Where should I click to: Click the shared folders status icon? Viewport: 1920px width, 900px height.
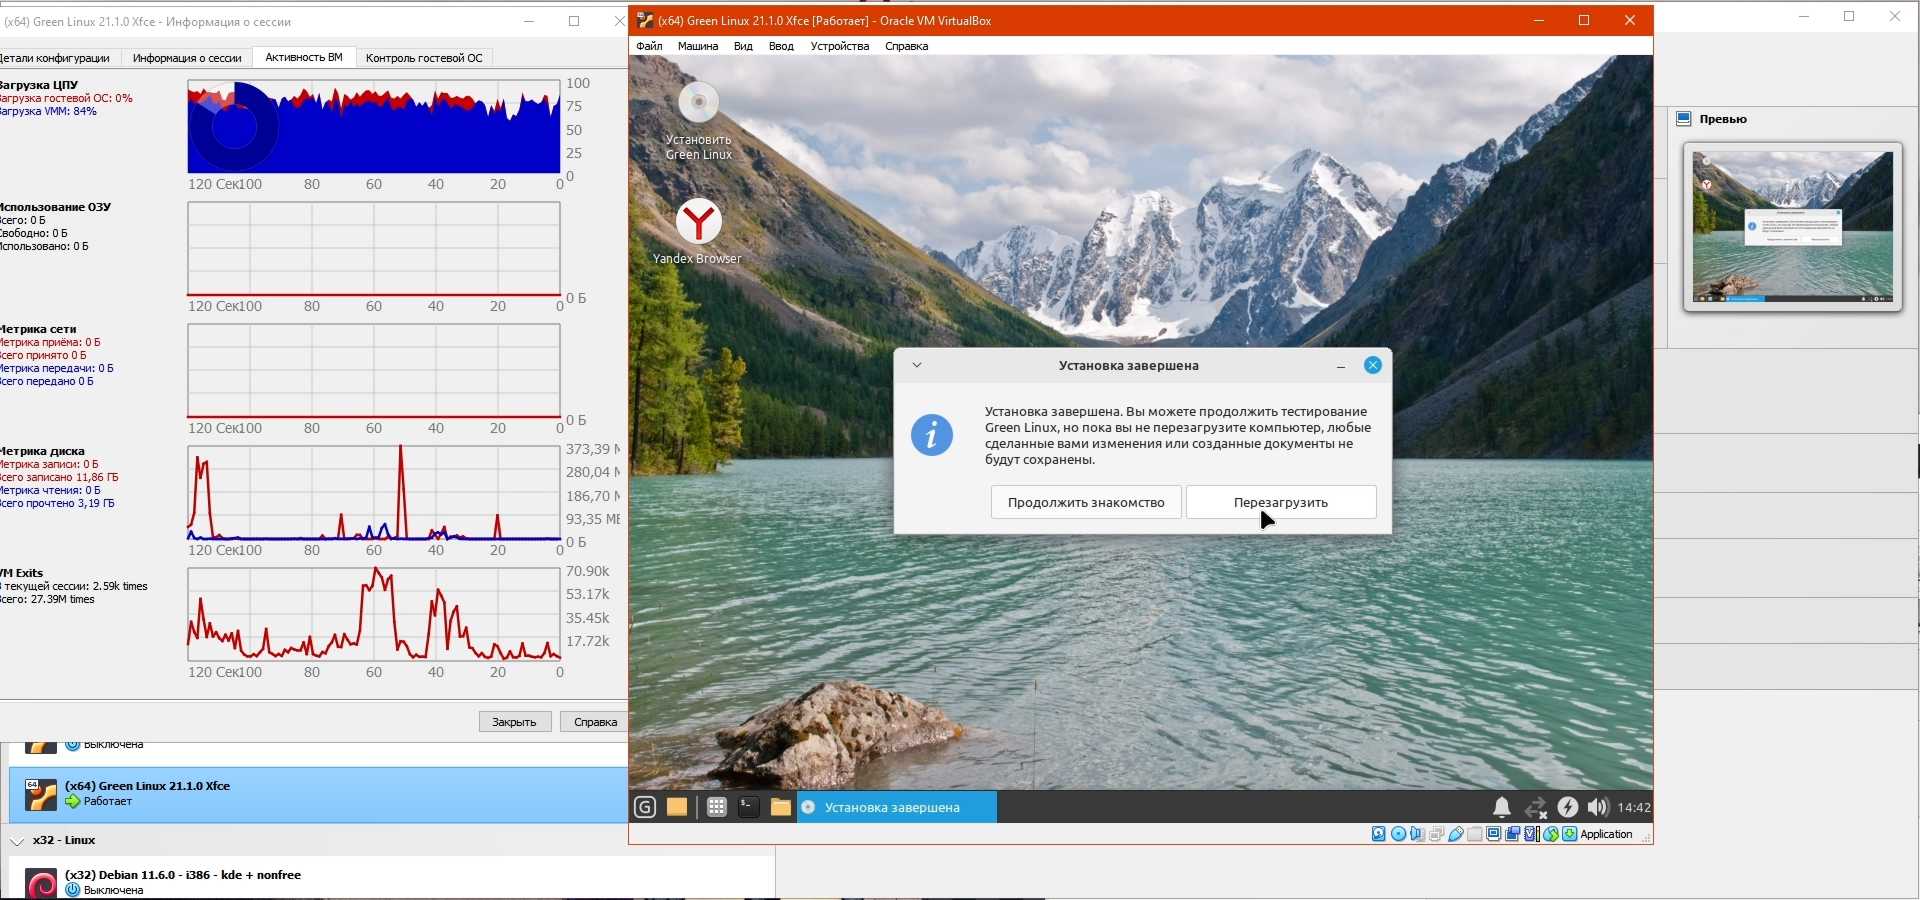[x=1474, y=834]
